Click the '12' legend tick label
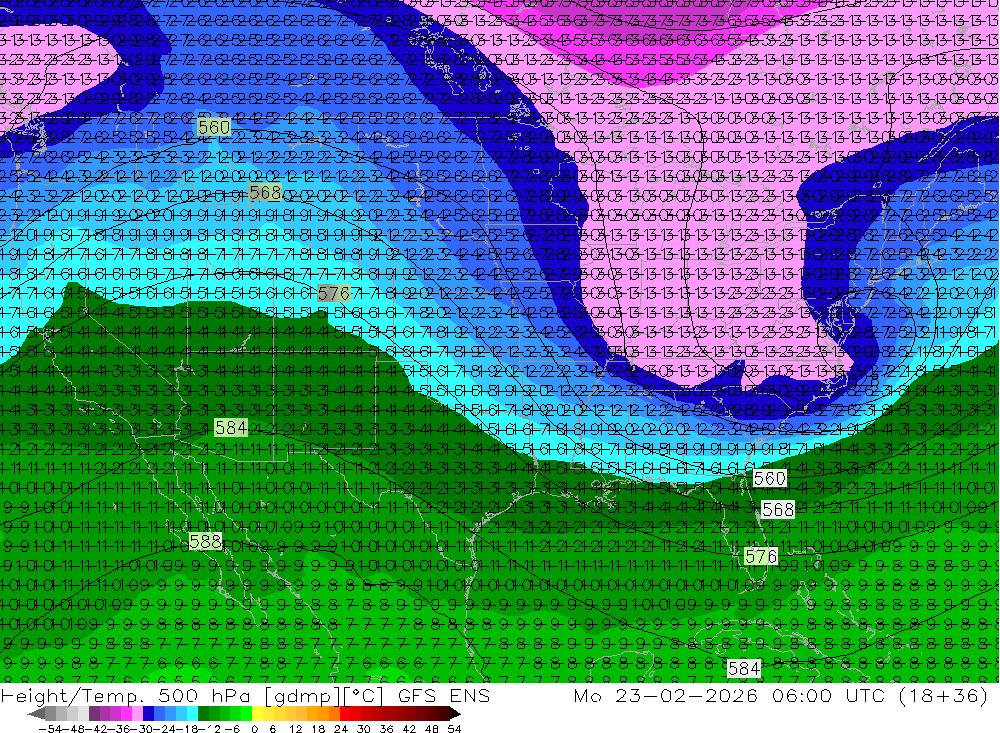1000x733 pixels. pyautogui.click(x=296, y=729)
